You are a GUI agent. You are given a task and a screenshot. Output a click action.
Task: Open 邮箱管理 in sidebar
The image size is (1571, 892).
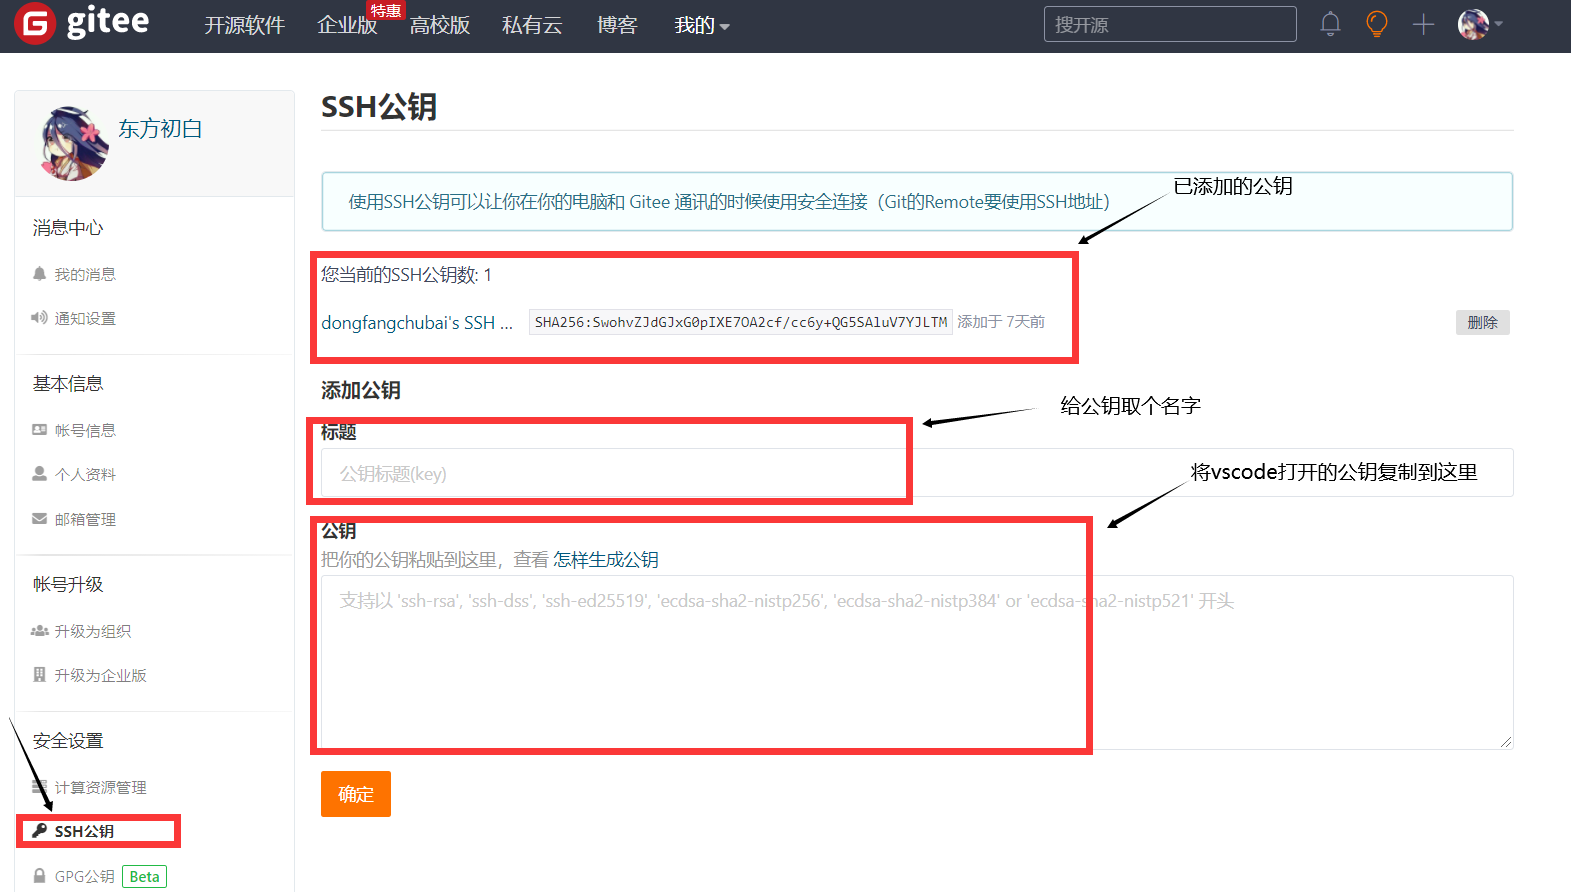coord(85,519)
